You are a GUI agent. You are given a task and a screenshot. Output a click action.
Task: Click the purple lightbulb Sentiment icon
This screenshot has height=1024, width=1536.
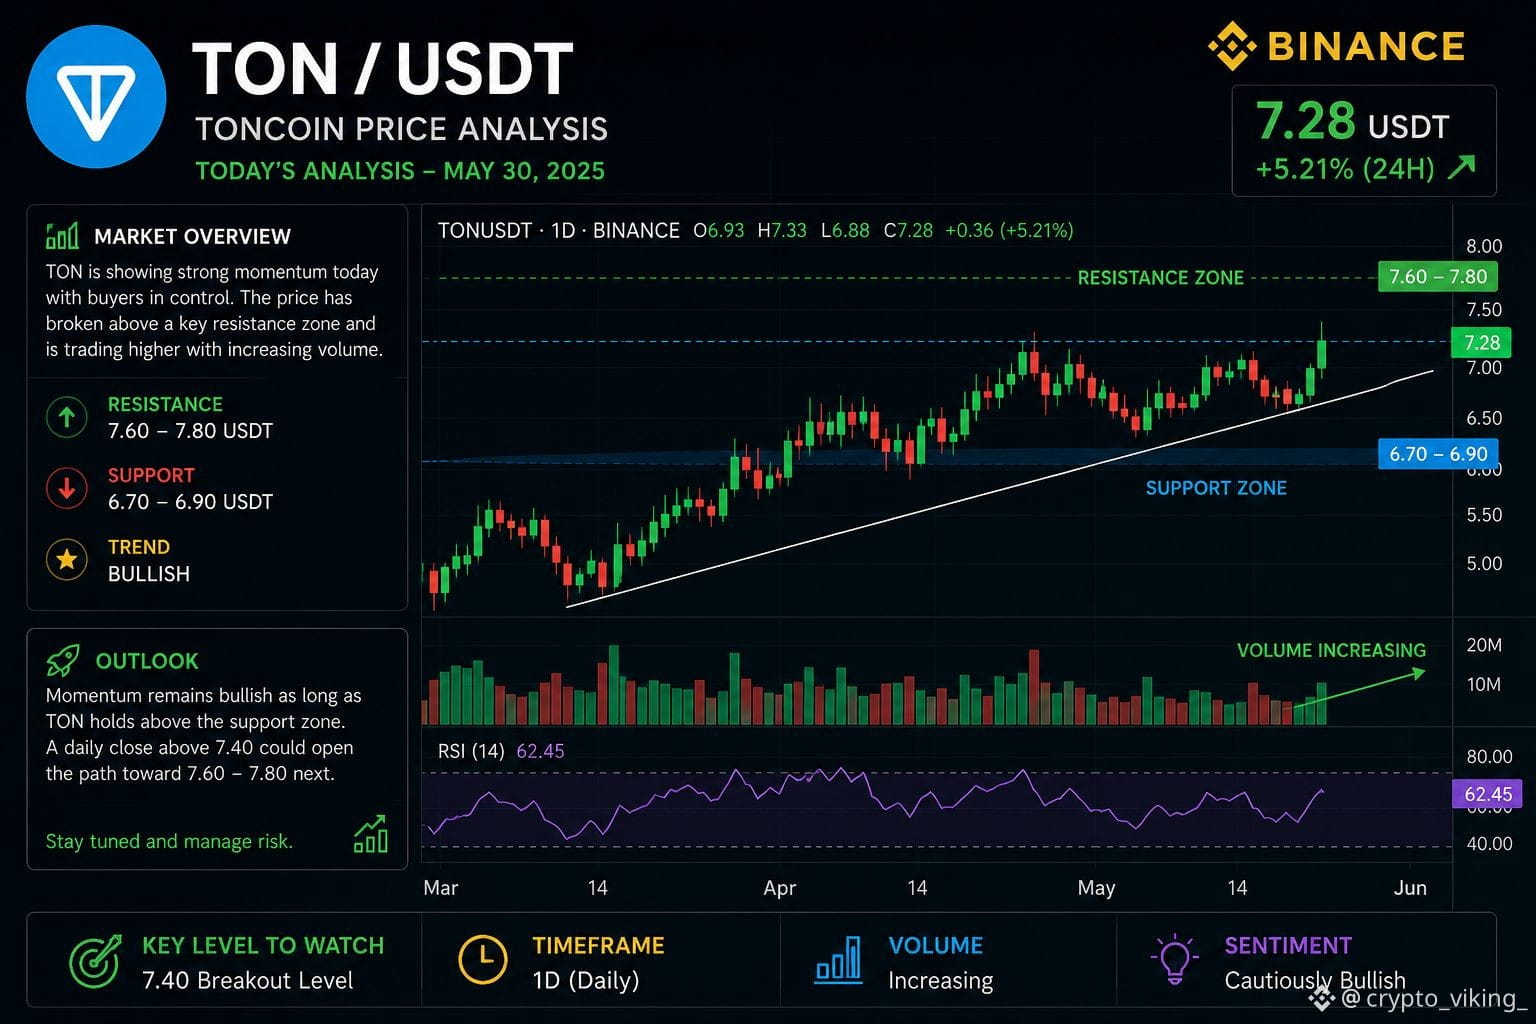pos(1174,960)
